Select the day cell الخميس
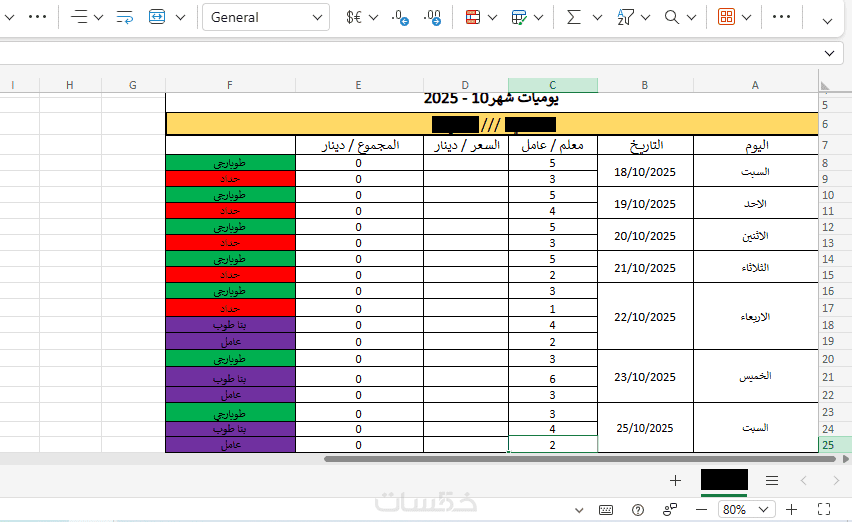 coord(756,376)
